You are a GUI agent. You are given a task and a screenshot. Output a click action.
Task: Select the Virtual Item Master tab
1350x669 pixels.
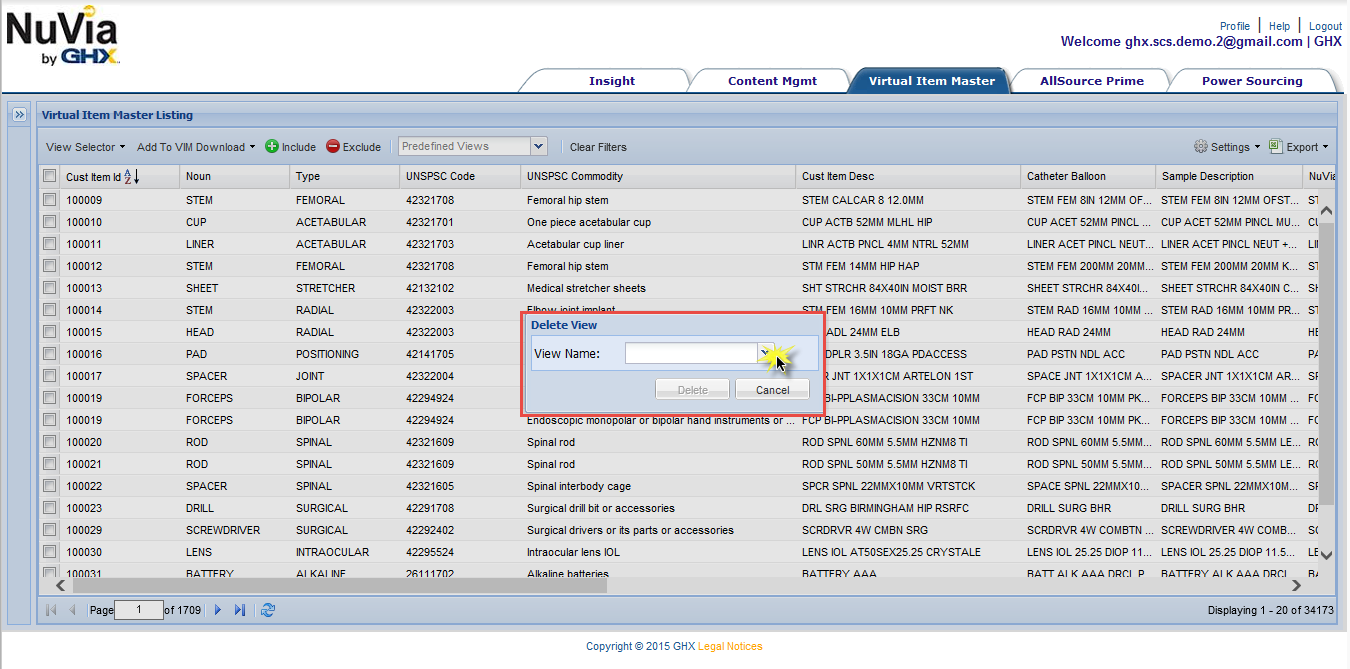click(x=932, y=81)
